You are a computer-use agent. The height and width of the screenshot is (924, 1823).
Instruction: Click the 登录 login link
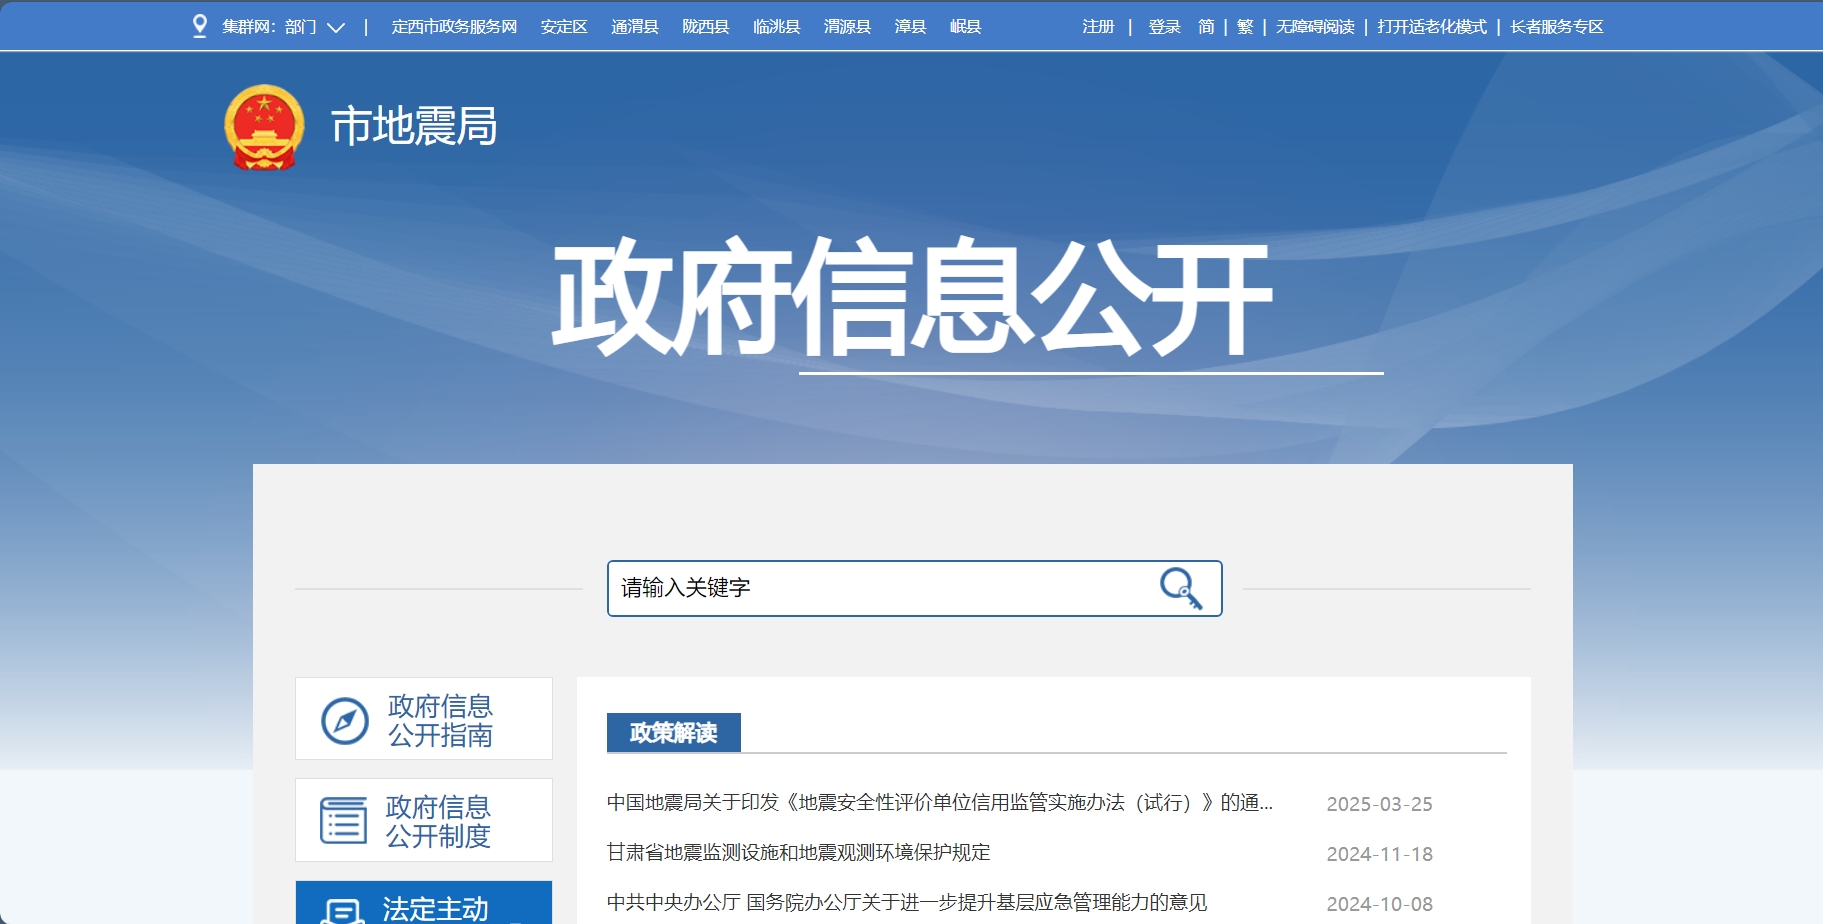pyautogui.click(x=1164, y=27)
